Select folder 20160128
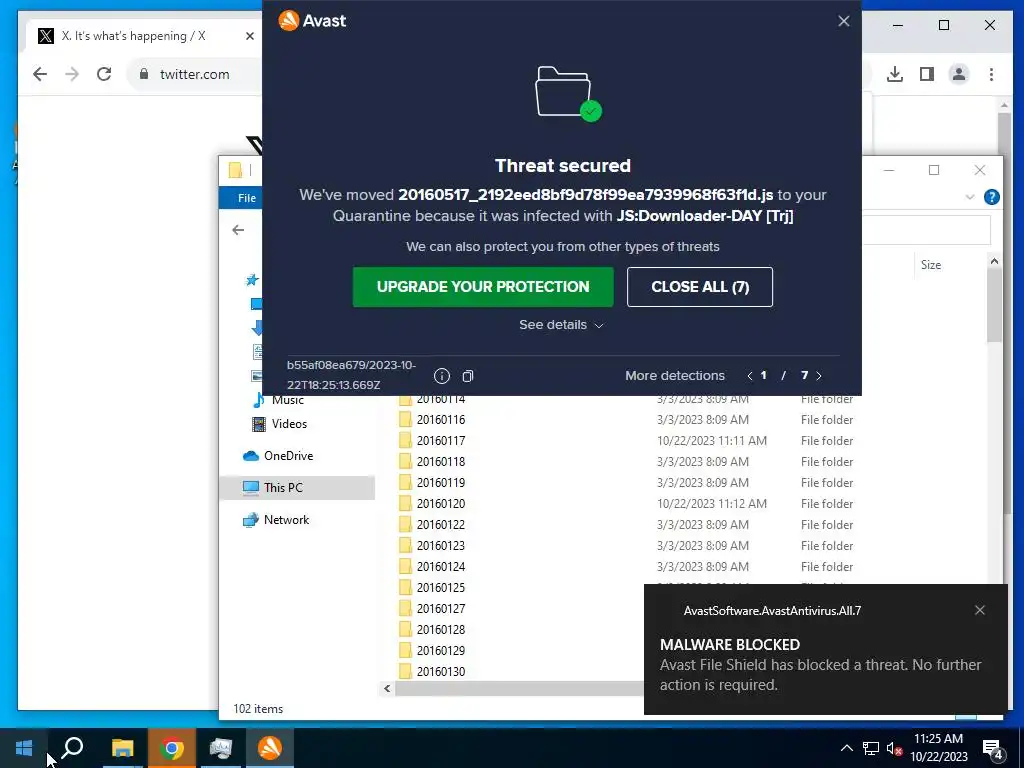1024x768 pixels. click(x=441, y=630)
